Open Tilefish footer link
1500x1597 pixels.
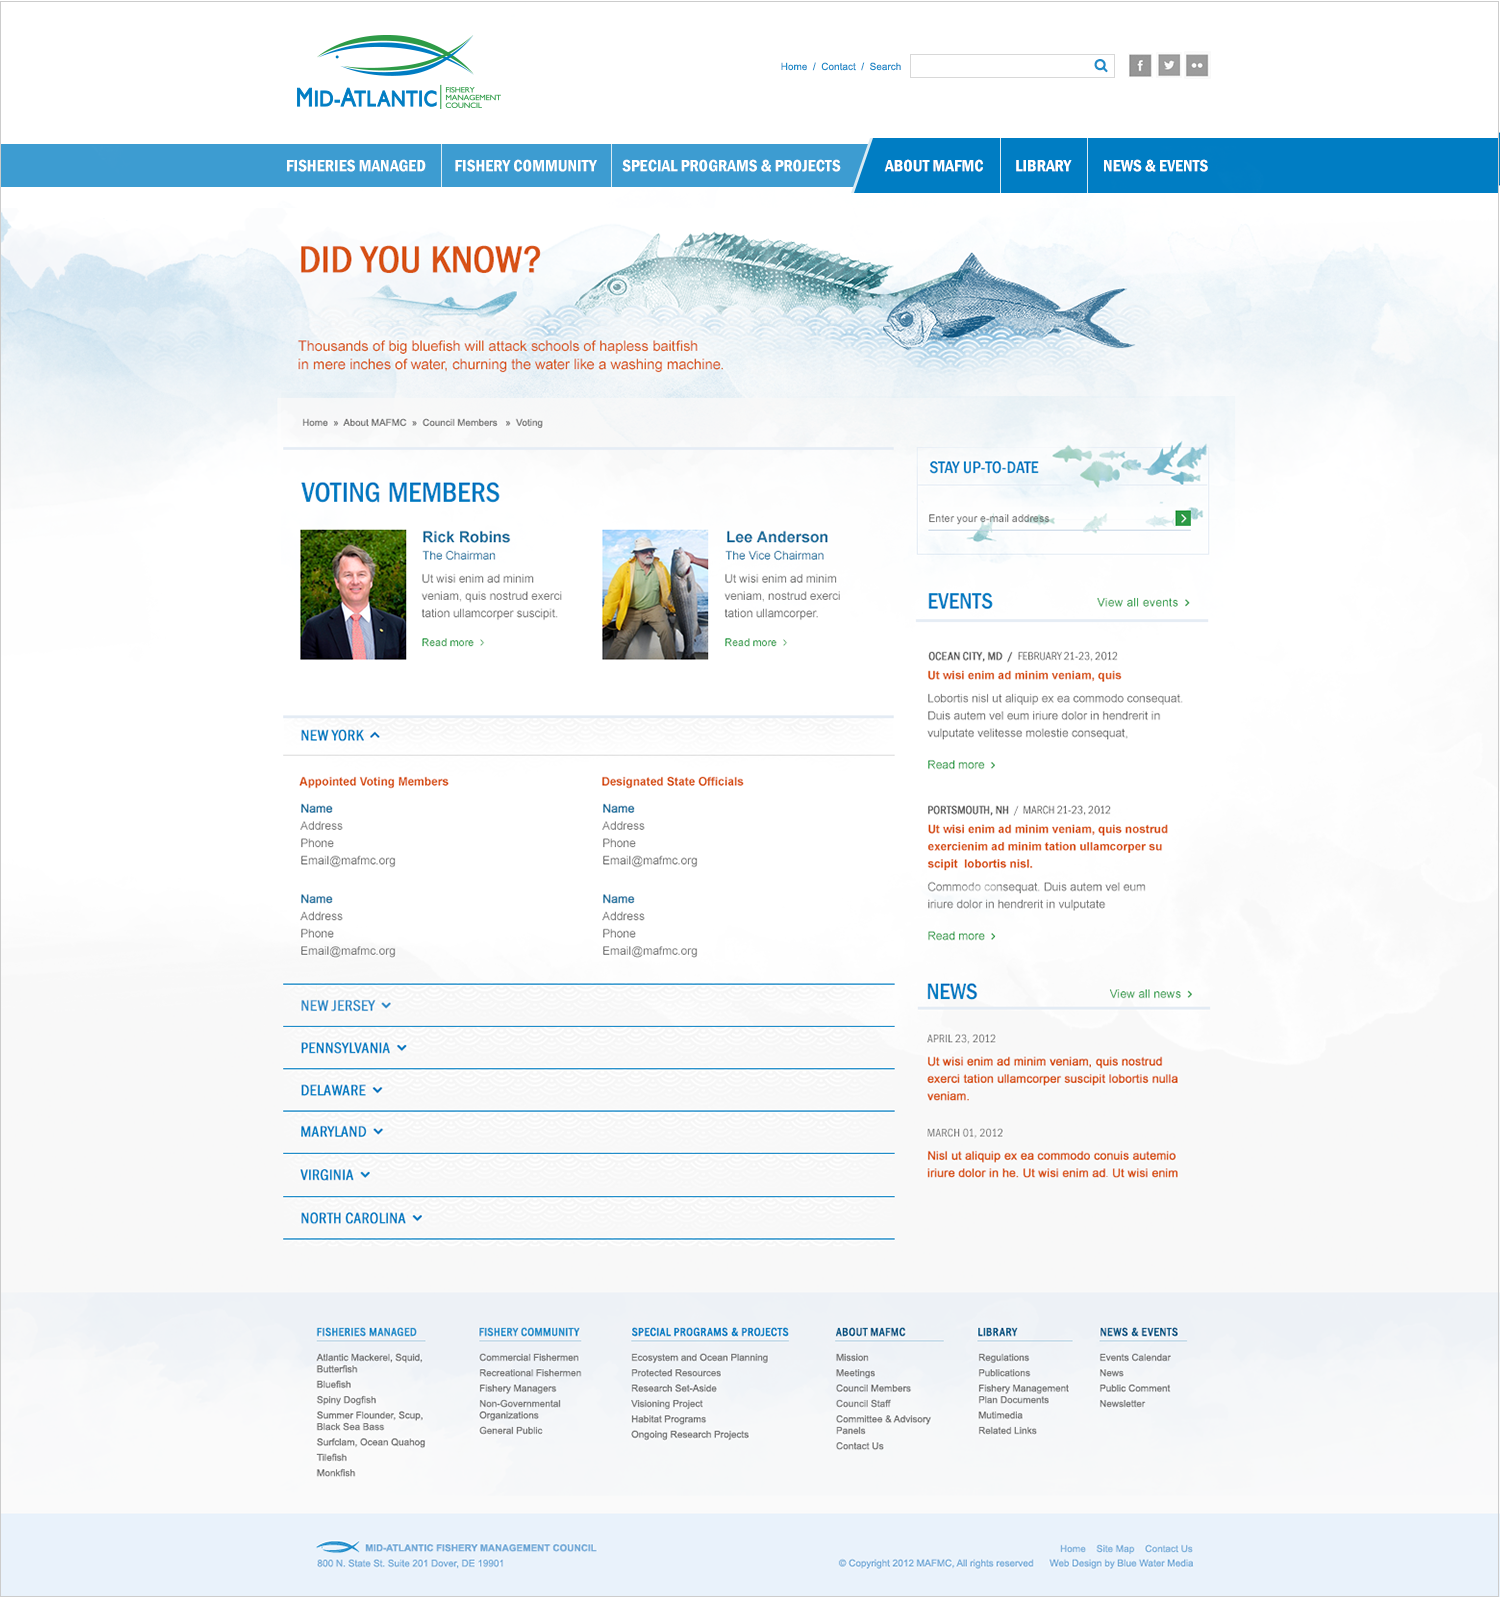pyautogui.click(x=332, y=1458)
